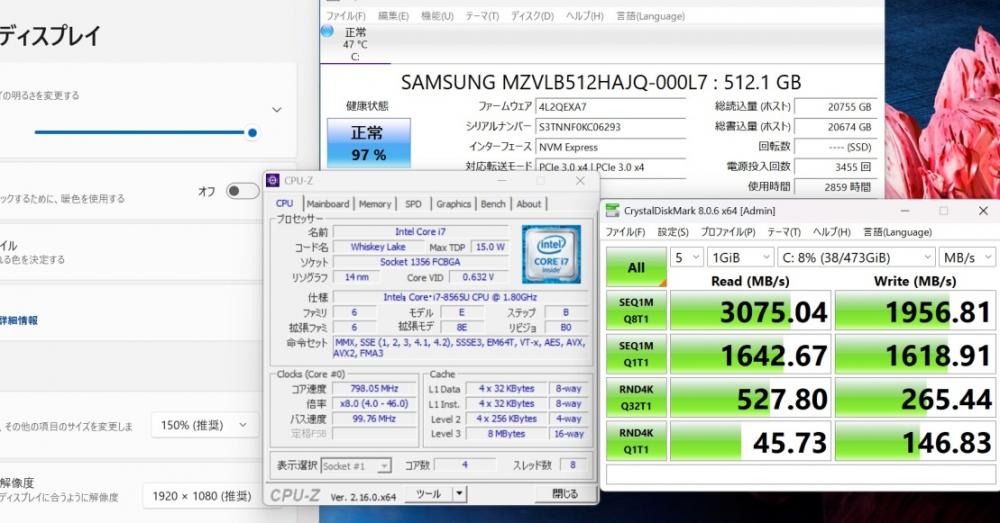Click the total host reads value 20755 GB

(835, 107)
